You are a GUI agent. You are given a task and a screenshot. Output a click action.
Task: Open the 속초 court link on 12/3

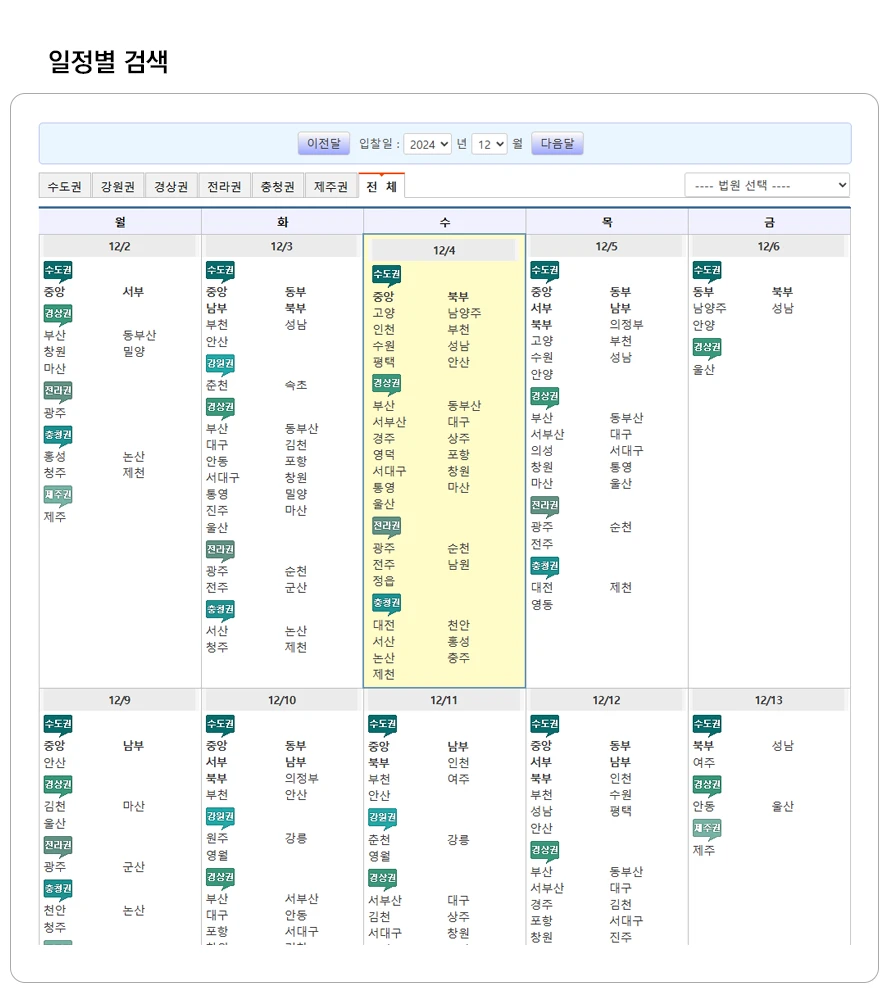(x=296, y=385)
